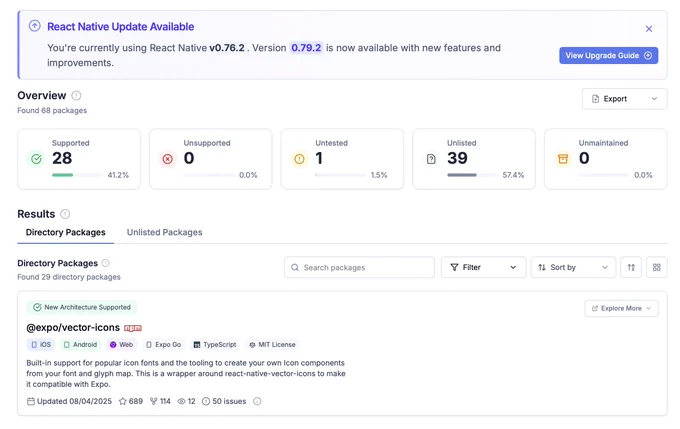
Task: Expand the Filter dropdown
Action: coord(484,267)
